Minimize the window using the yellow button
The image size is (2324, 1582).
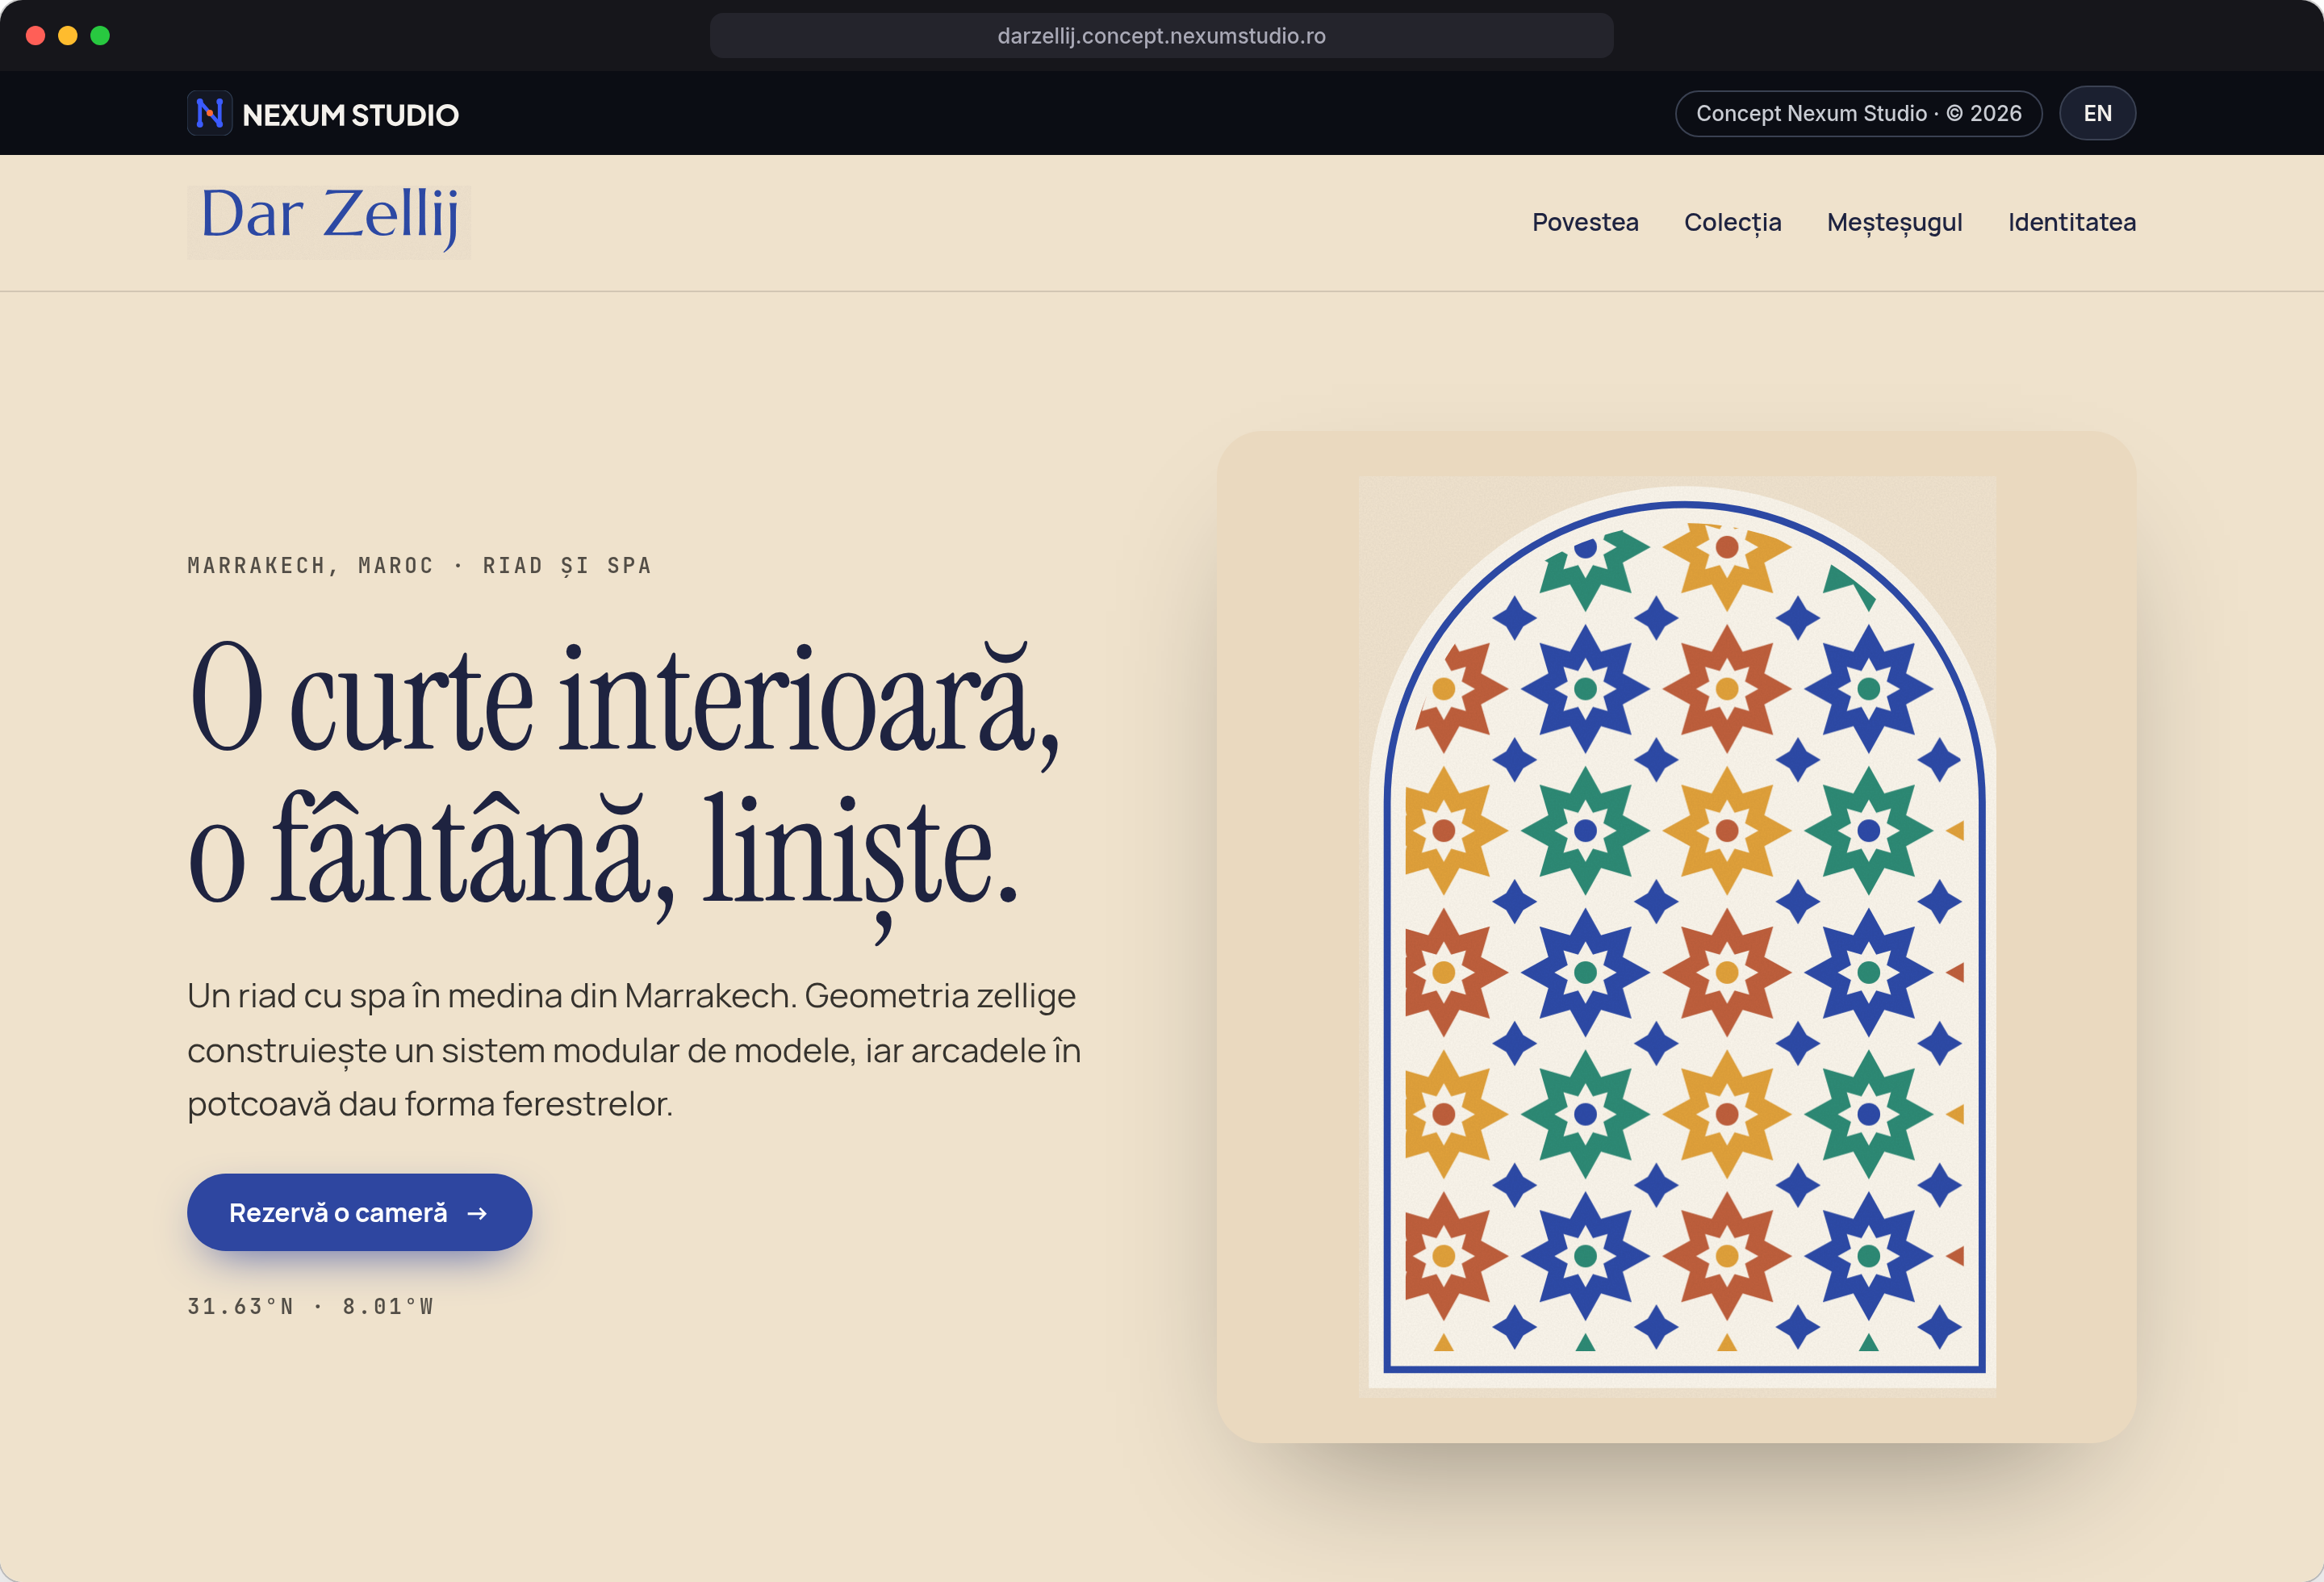68,36
